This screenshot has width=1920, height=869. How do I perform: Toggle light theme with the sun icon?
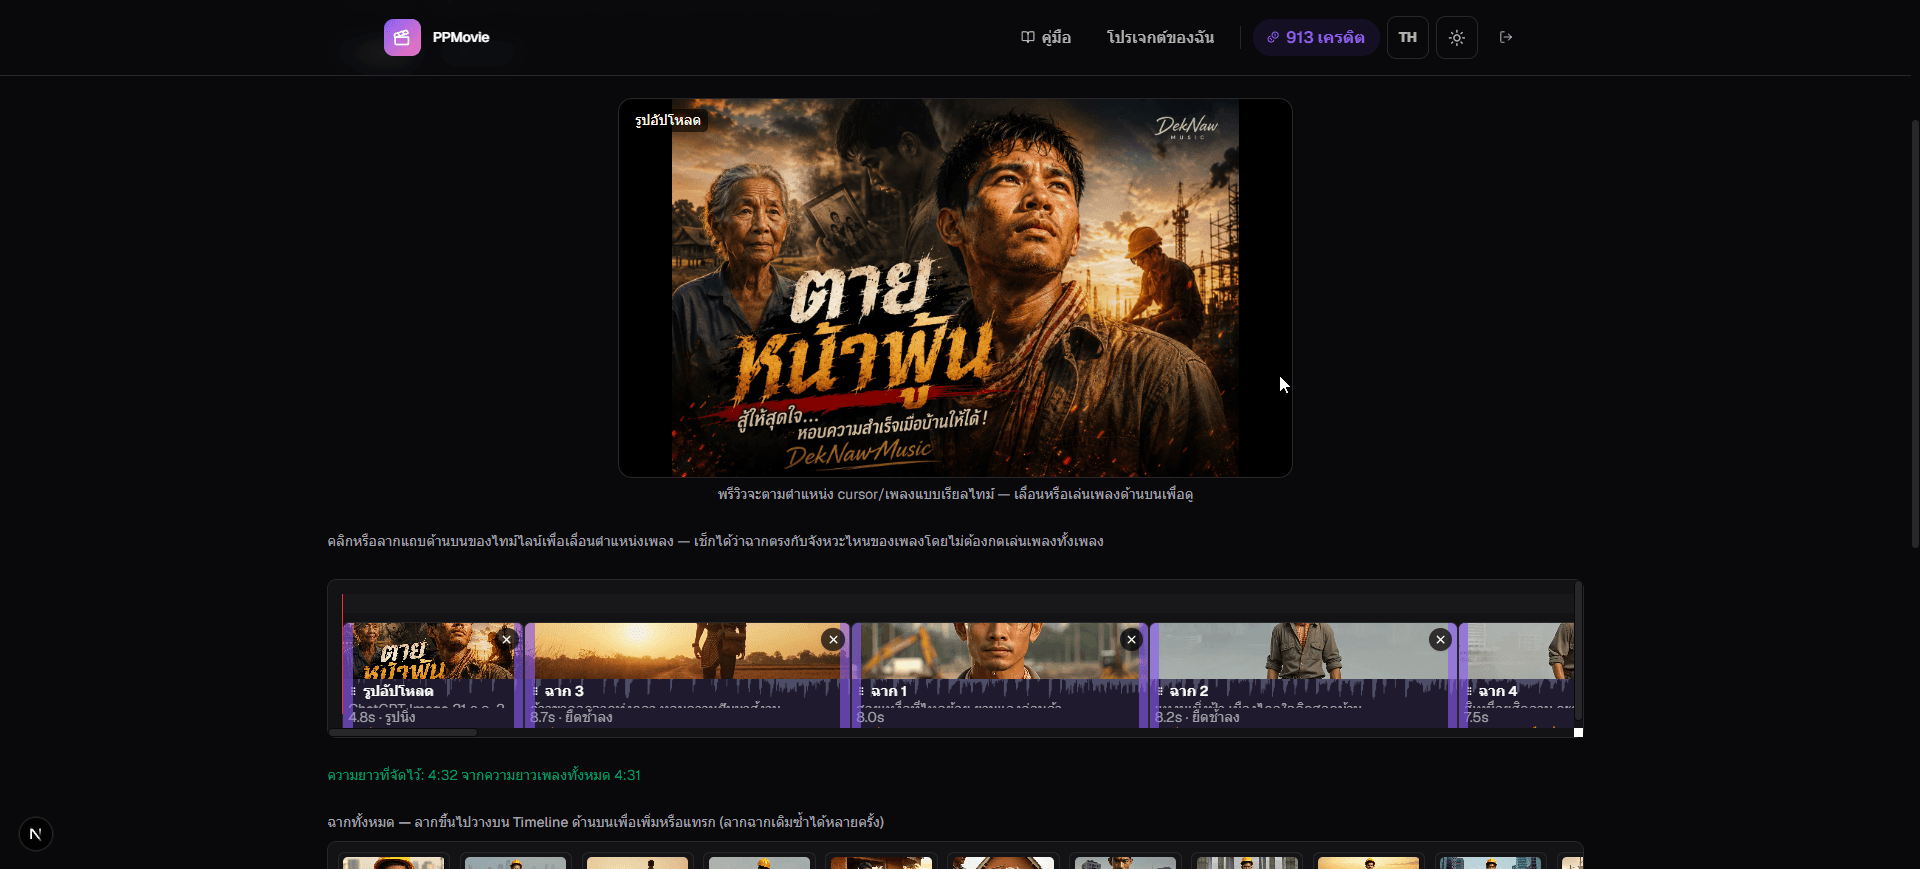[1457, 37]
